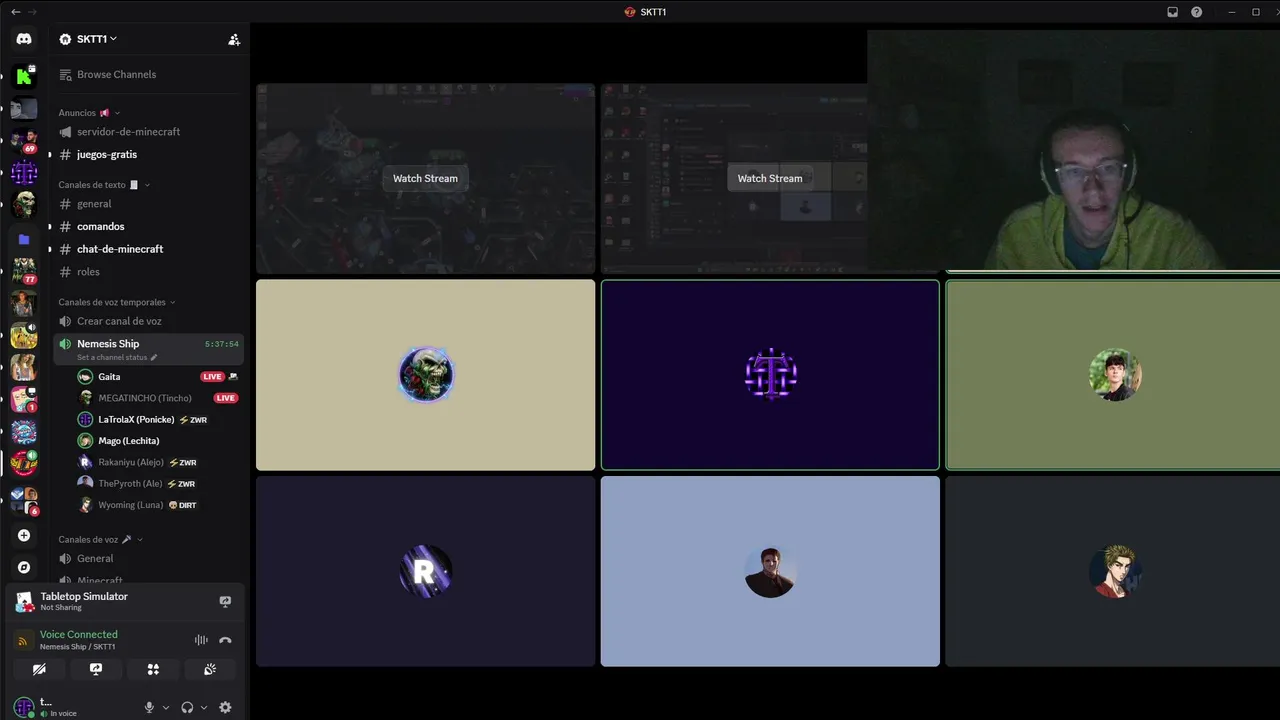Select user Wyoming (Luna)
Viewport: 1280px width, 720px height.
point(157,505)
